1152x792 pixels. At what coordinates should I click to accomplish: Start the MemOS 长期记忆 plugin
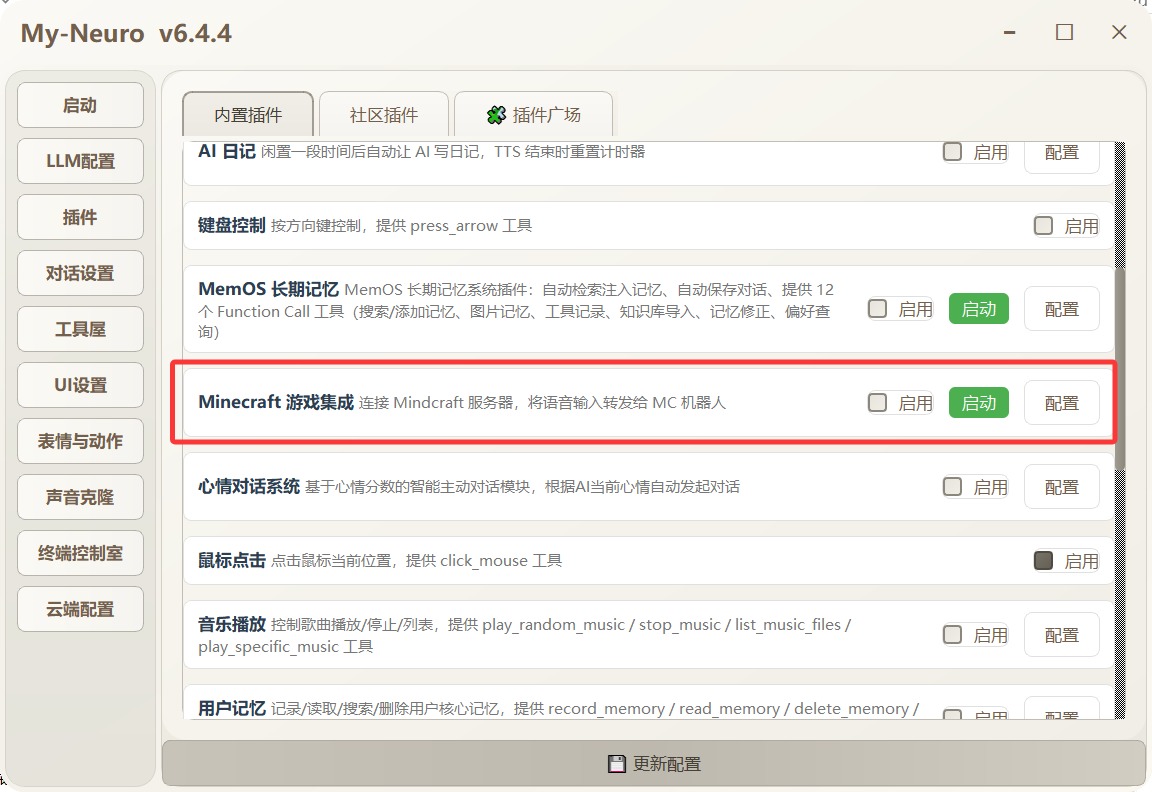pos(978,309)
